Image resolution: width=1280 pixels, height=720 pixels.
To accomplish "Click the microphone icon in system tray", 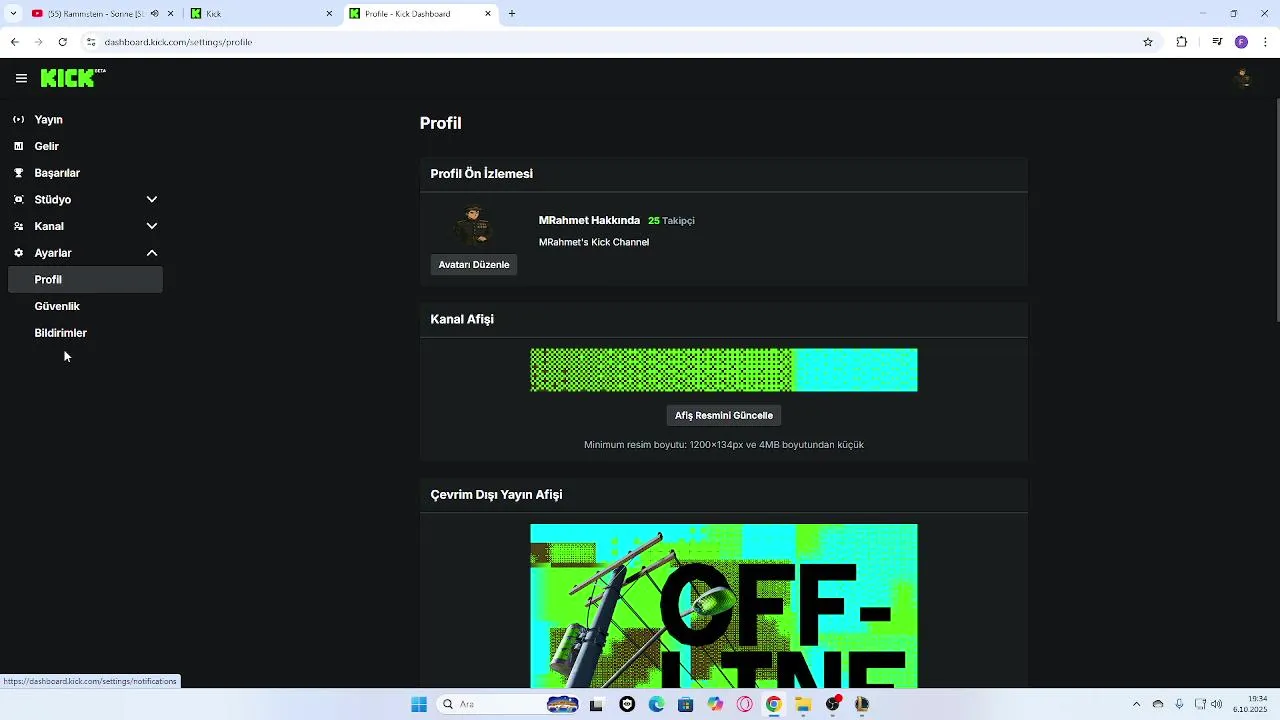I will [1179, 704].
